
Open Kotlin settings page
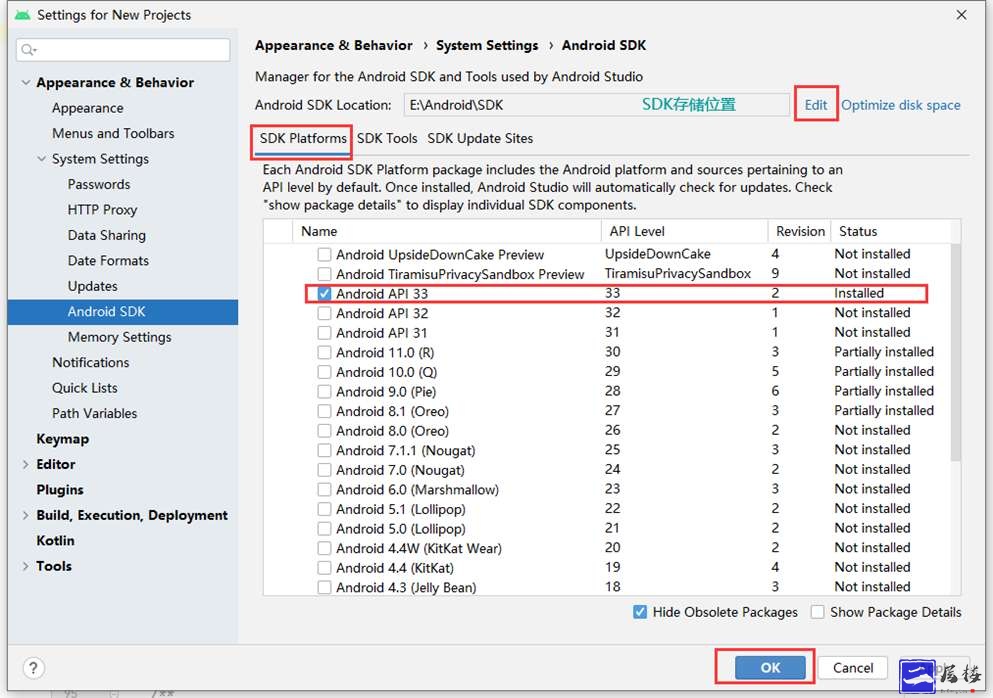click(56, 541)
